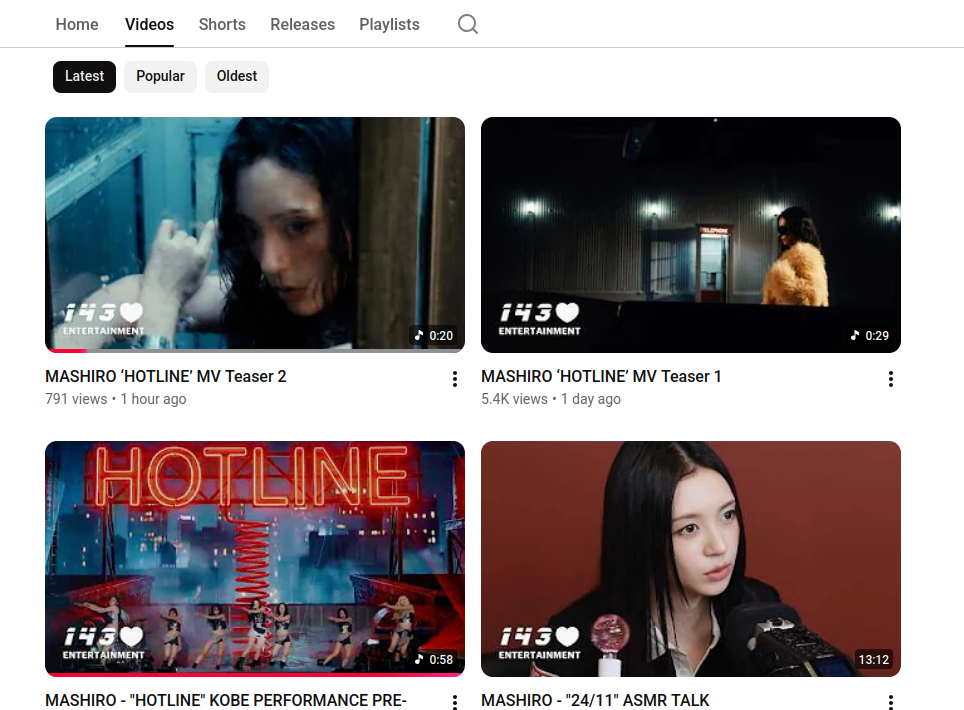This screenshot has height=710, width=964.
Task: Switch to the Home tab
Action: (x=77, y=25)
